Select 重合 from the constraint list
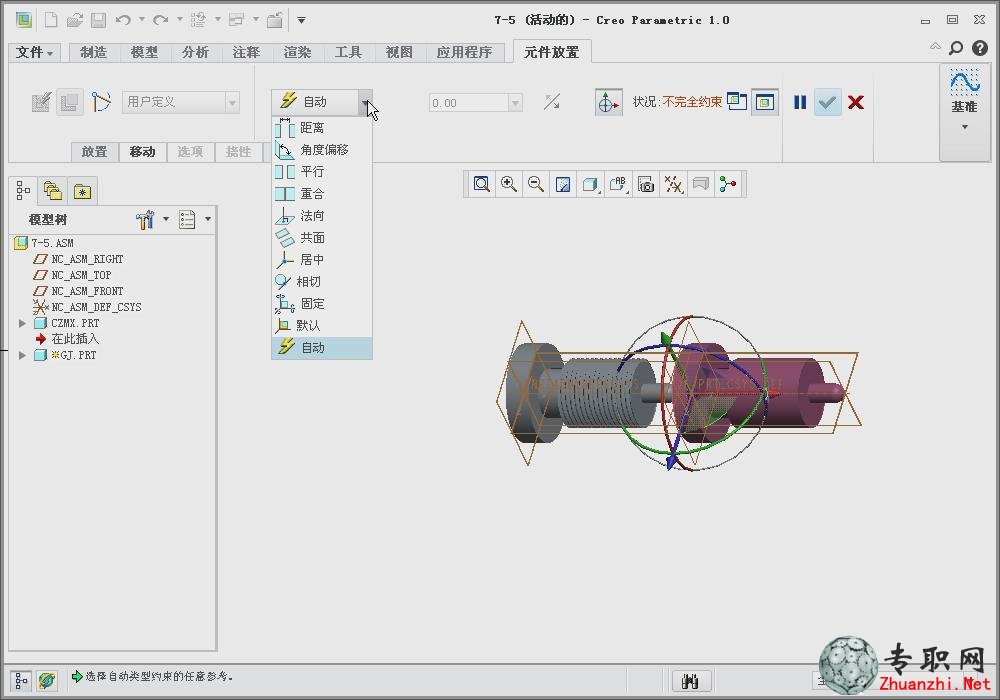 tap(321, 194)
